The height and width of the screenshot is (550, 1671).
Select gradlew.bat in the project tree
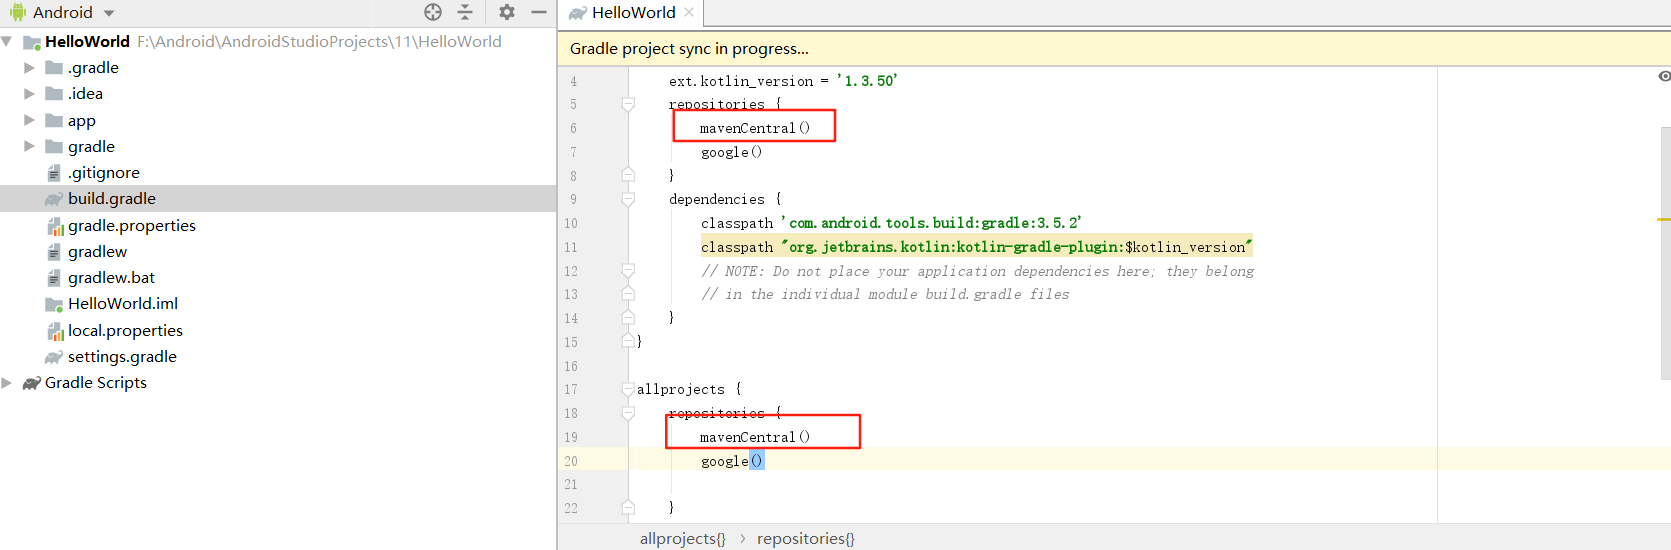pos(111,278)
